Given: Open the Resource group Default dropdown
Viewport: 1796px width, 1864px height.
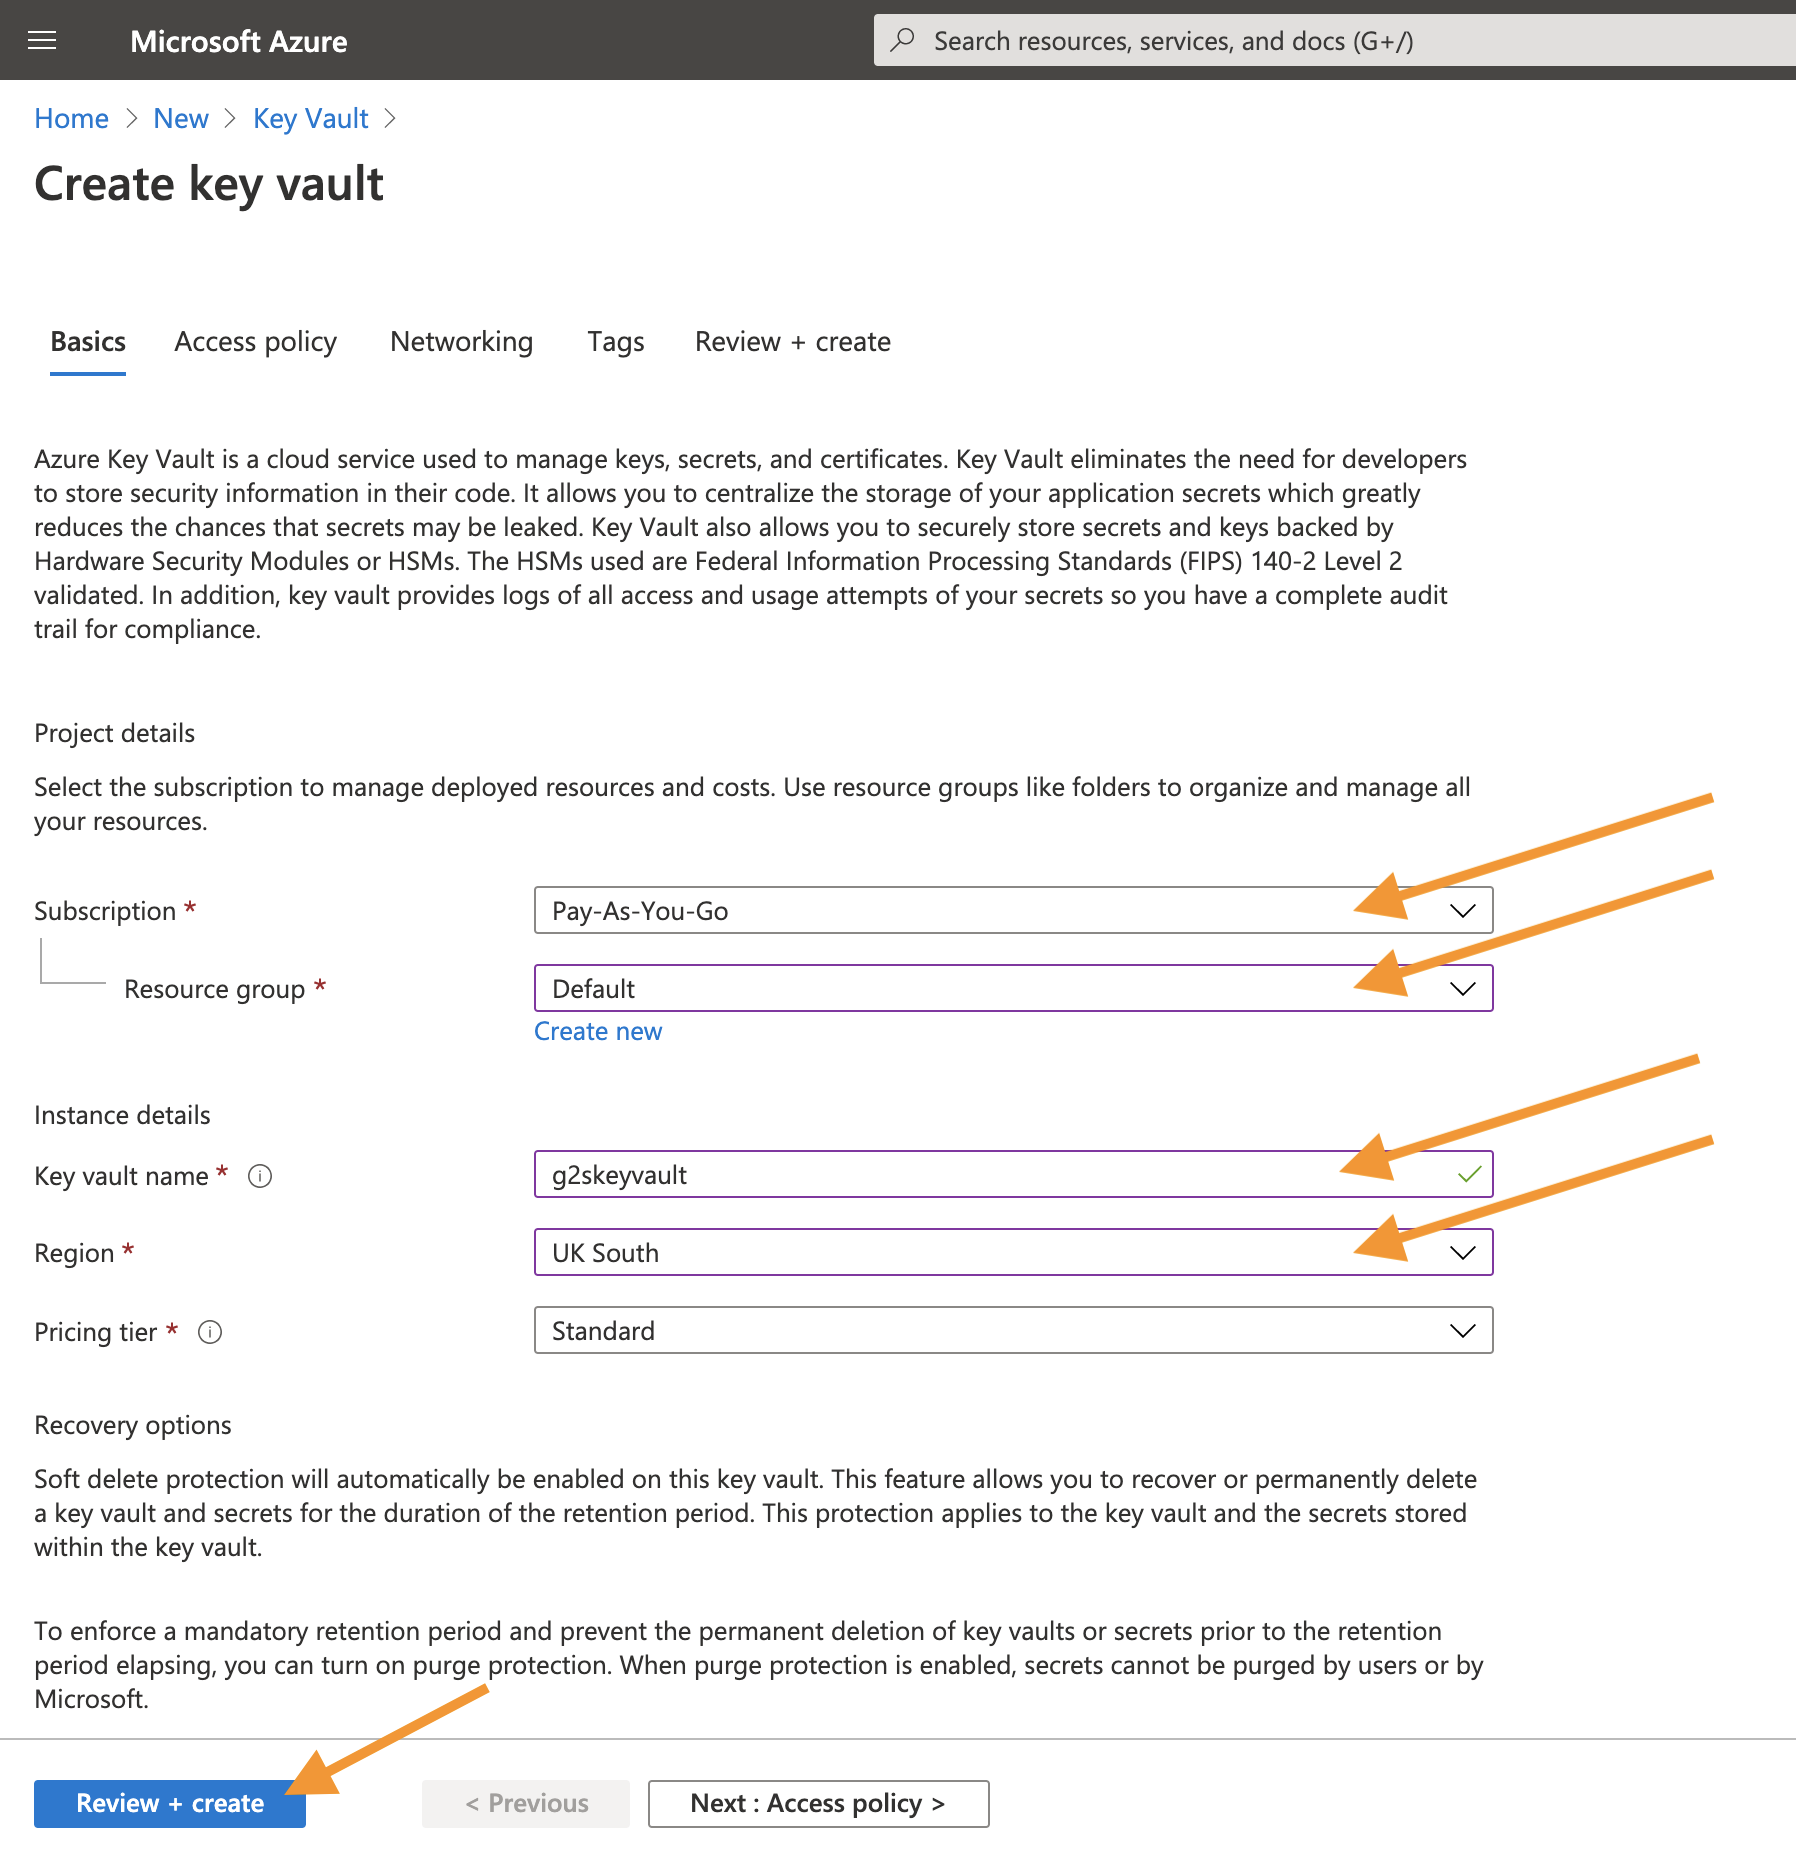Looking at the screenshot, I should 1014,988.
